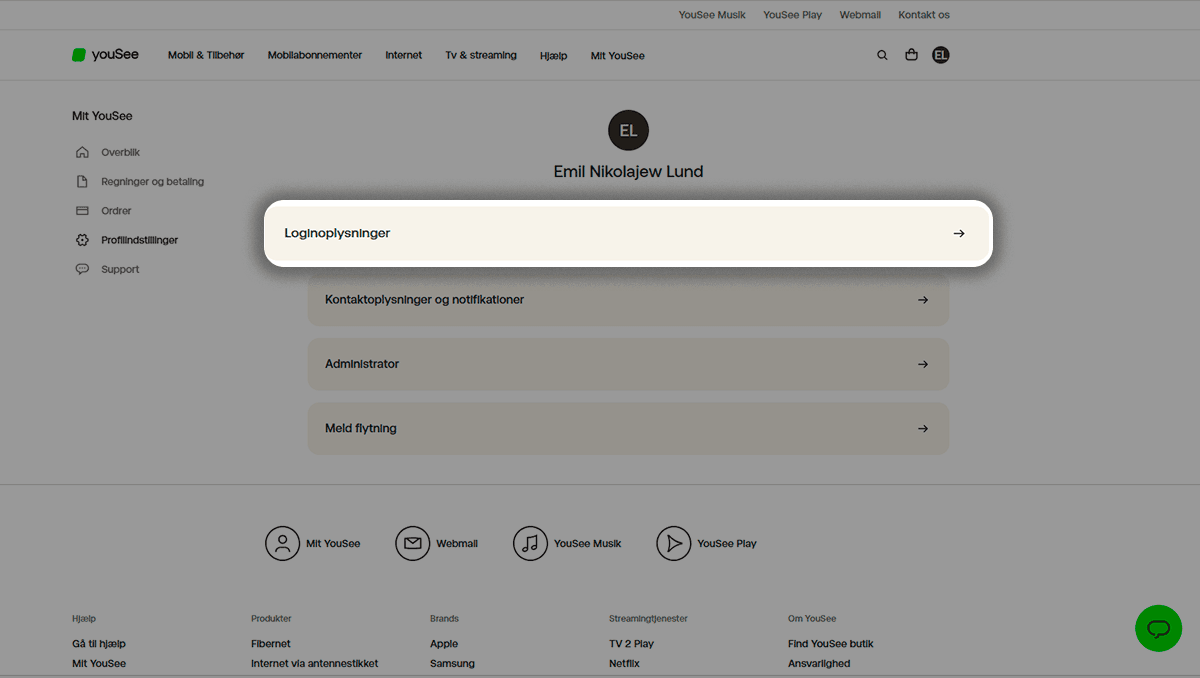1200x678 pixels.
Task: Click the Ordrer card icon in sidebar
Action: click(82, 211)
